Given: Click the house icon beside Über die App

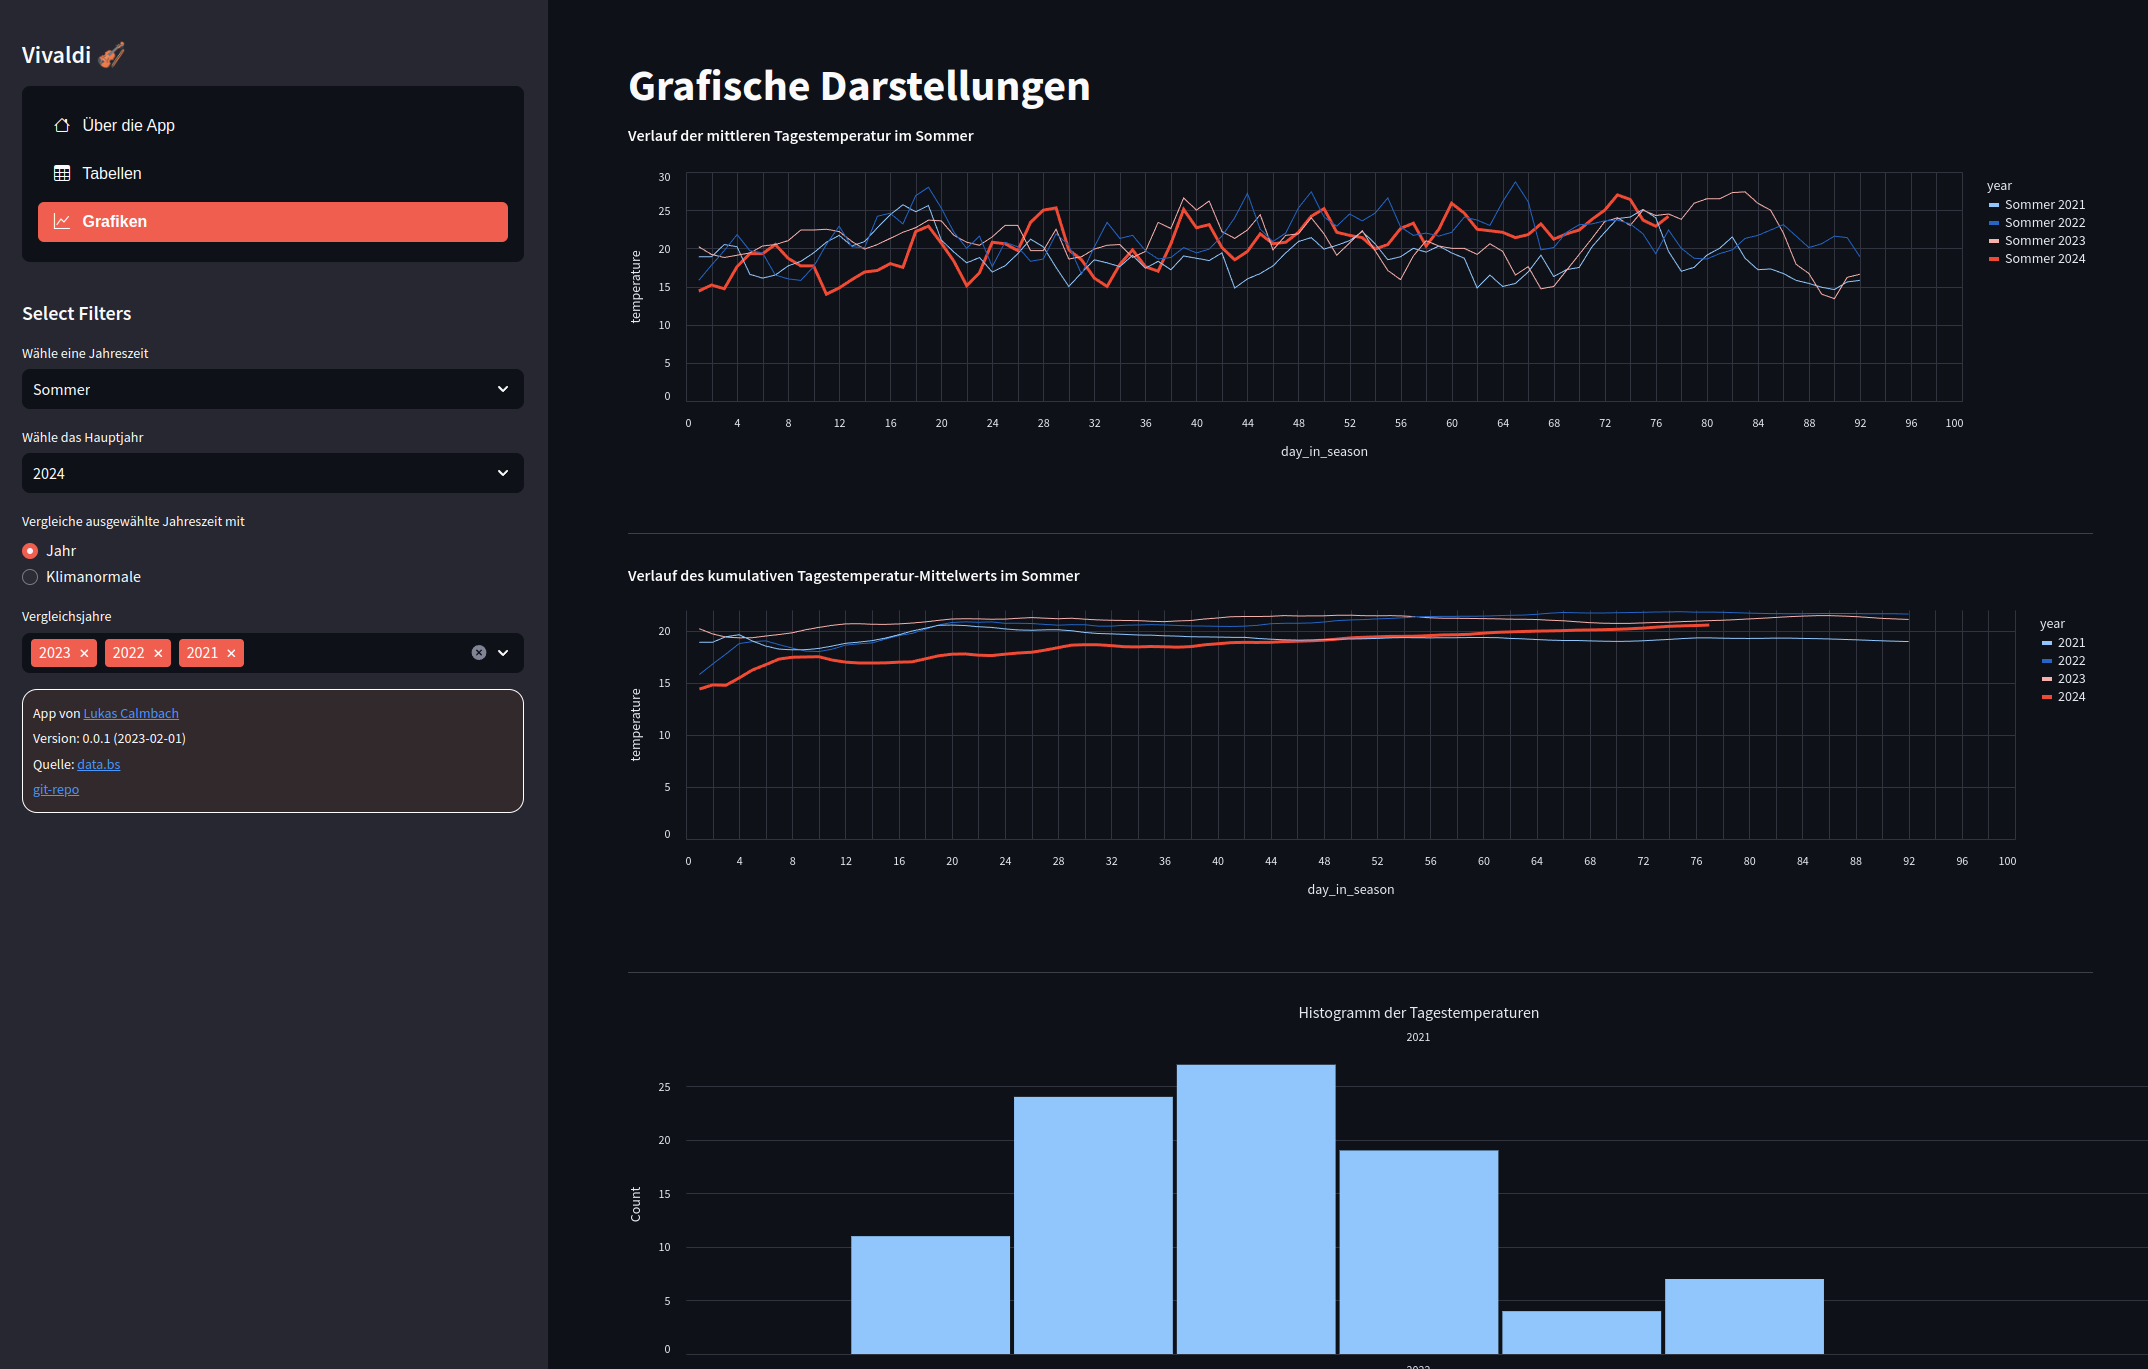Looking at the screenshot, I should 62,125.
